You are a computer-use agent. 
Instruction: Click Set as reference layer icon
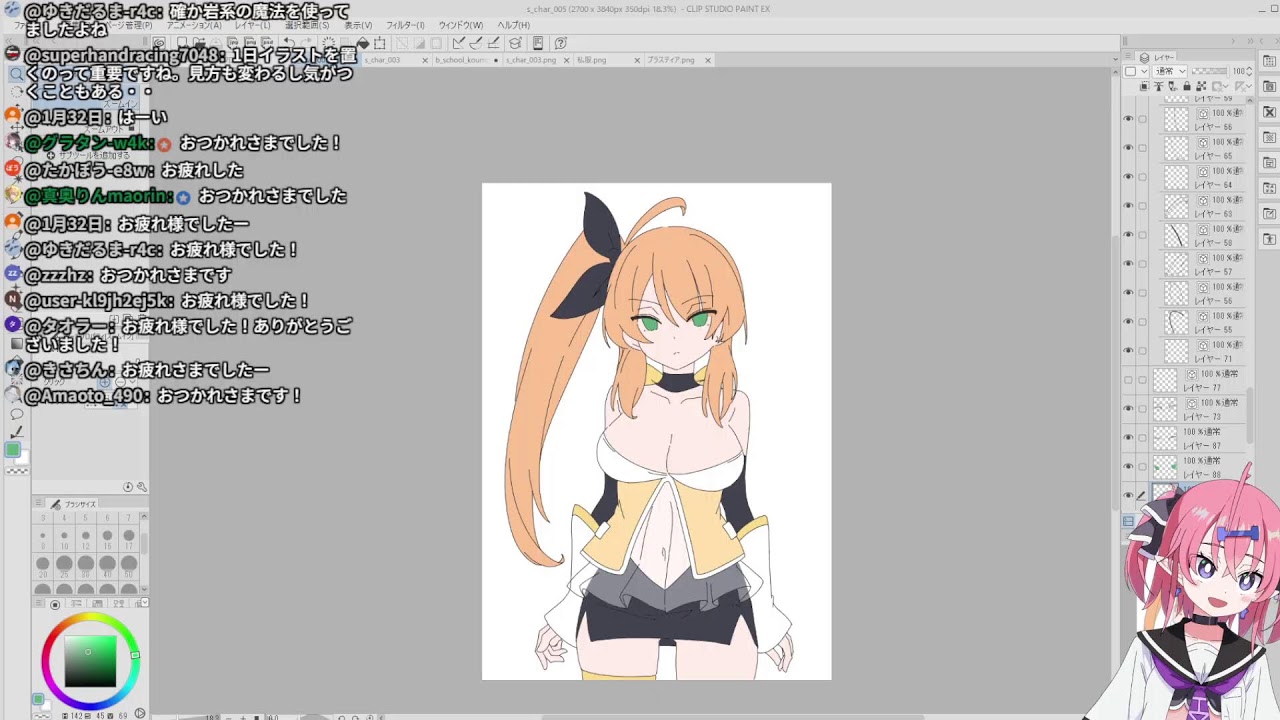[1159, 86]
